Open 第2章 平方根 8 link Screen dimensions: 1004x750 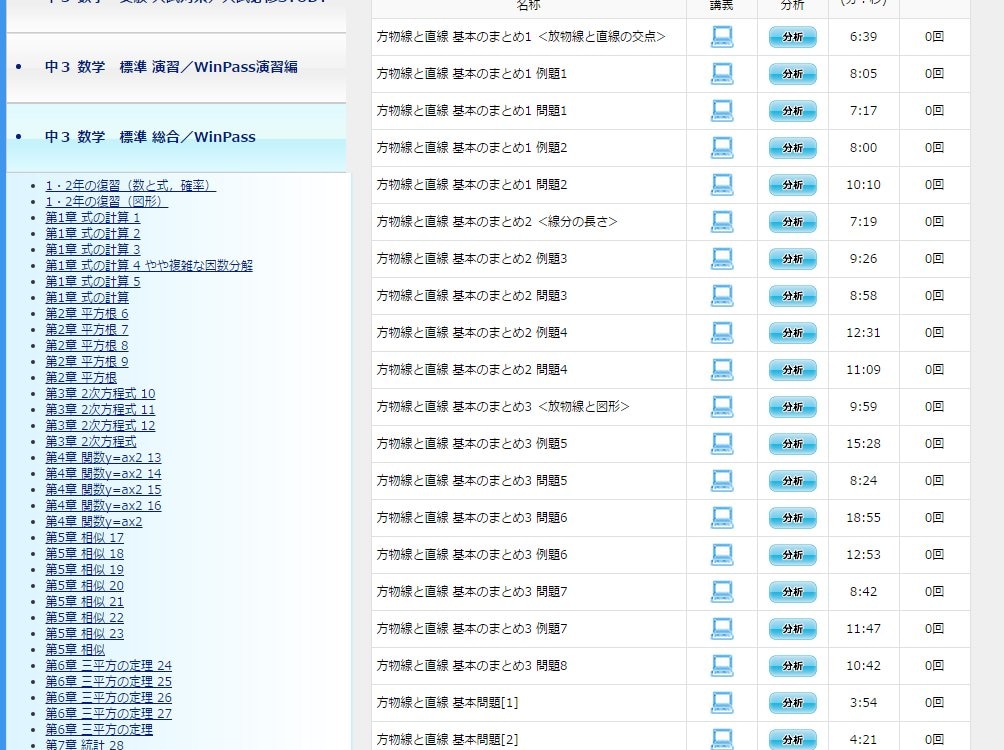point(86,346)
